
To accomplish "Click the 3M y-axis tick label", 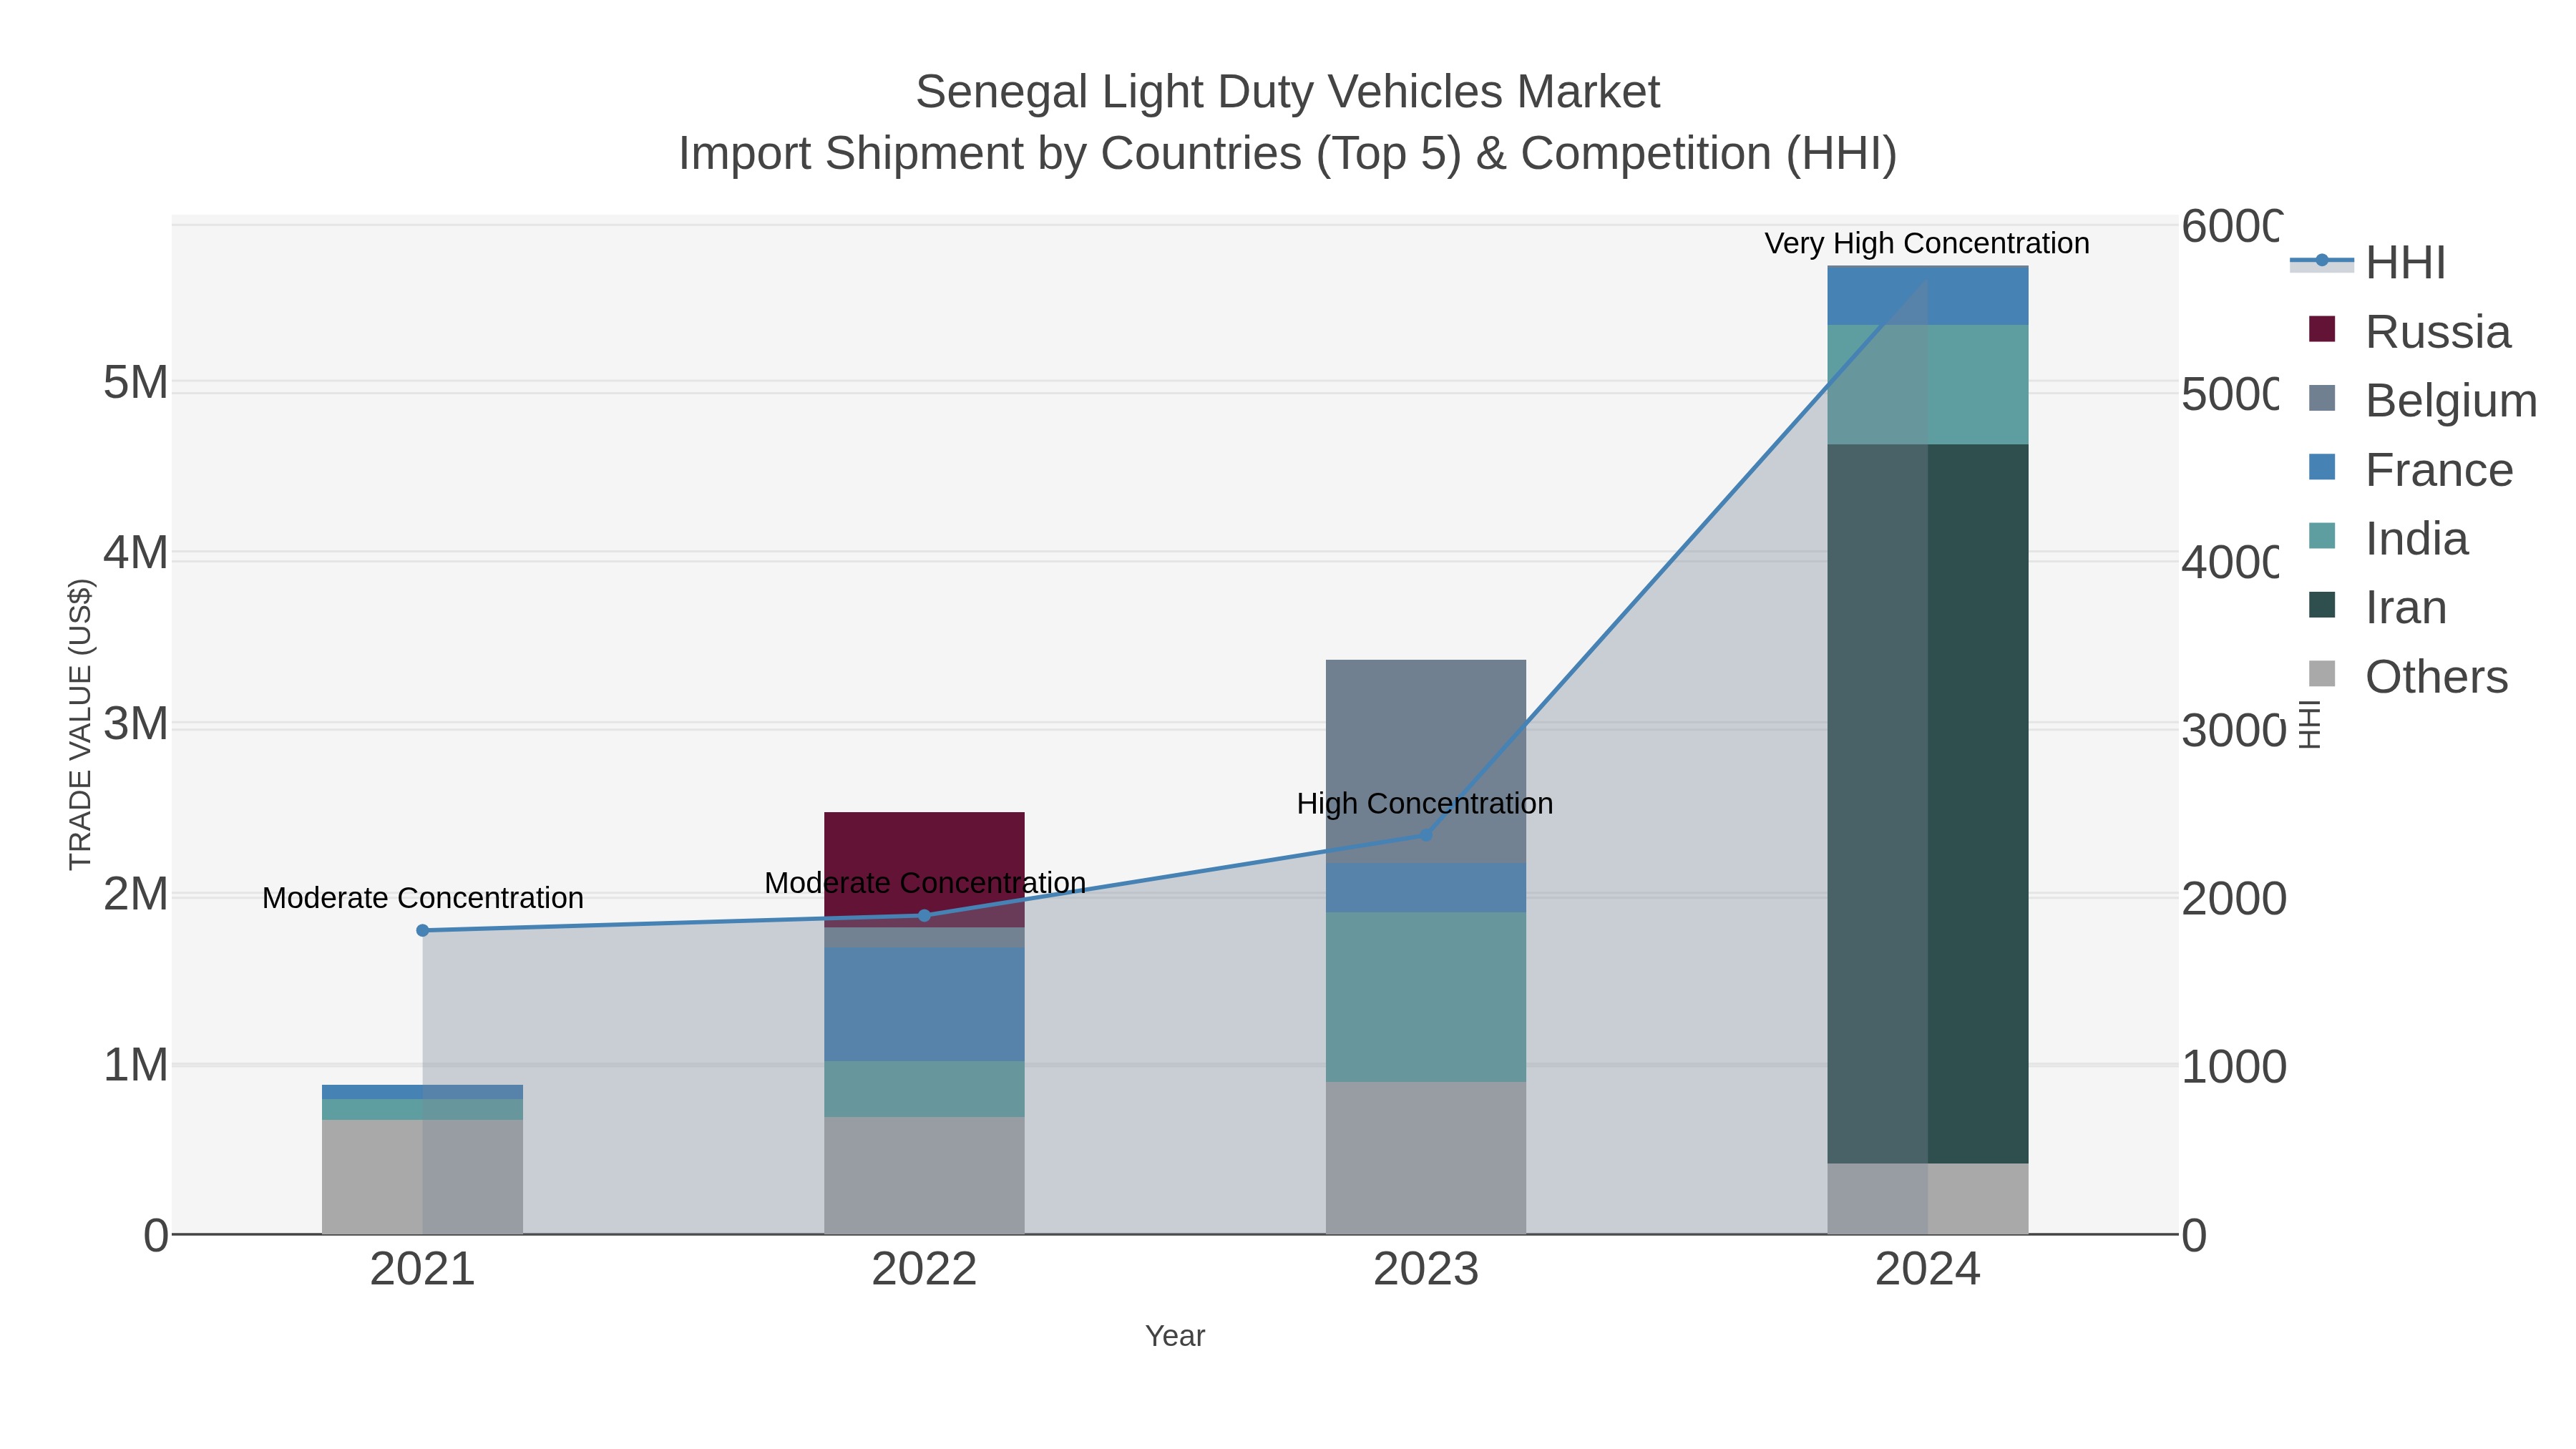I will tap(136, 724).
